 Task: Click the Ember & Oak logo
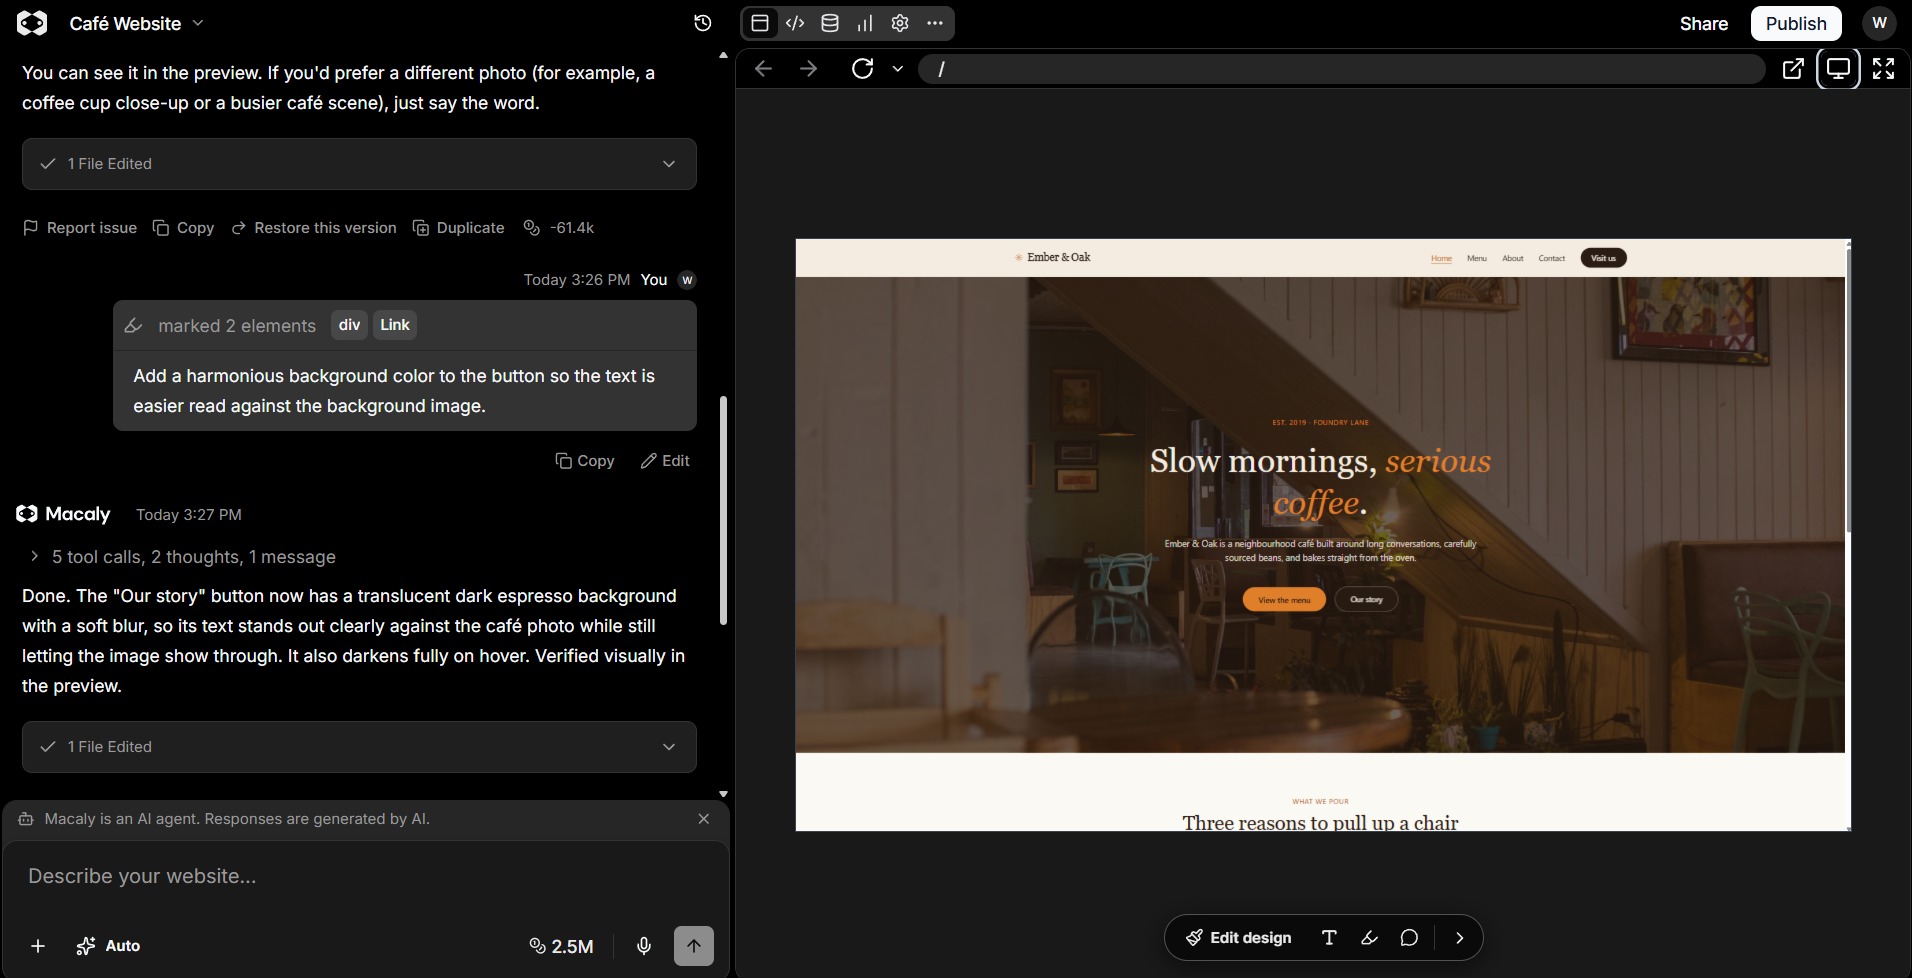(1052, 257)
